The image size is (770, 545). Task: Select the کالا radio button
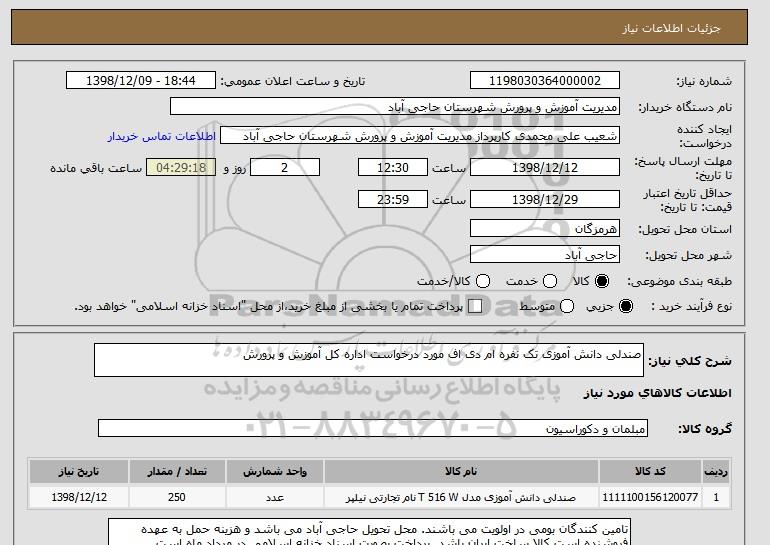[x=602, y=281]
